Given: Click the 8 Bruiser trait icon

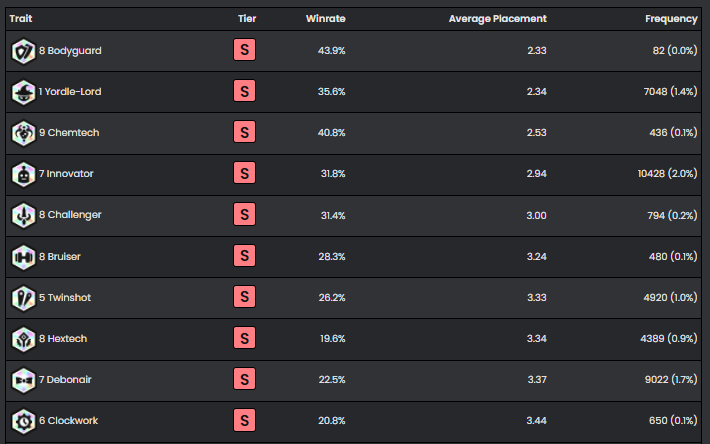Looking at the screenshot, I should click(x=23, y=257).
